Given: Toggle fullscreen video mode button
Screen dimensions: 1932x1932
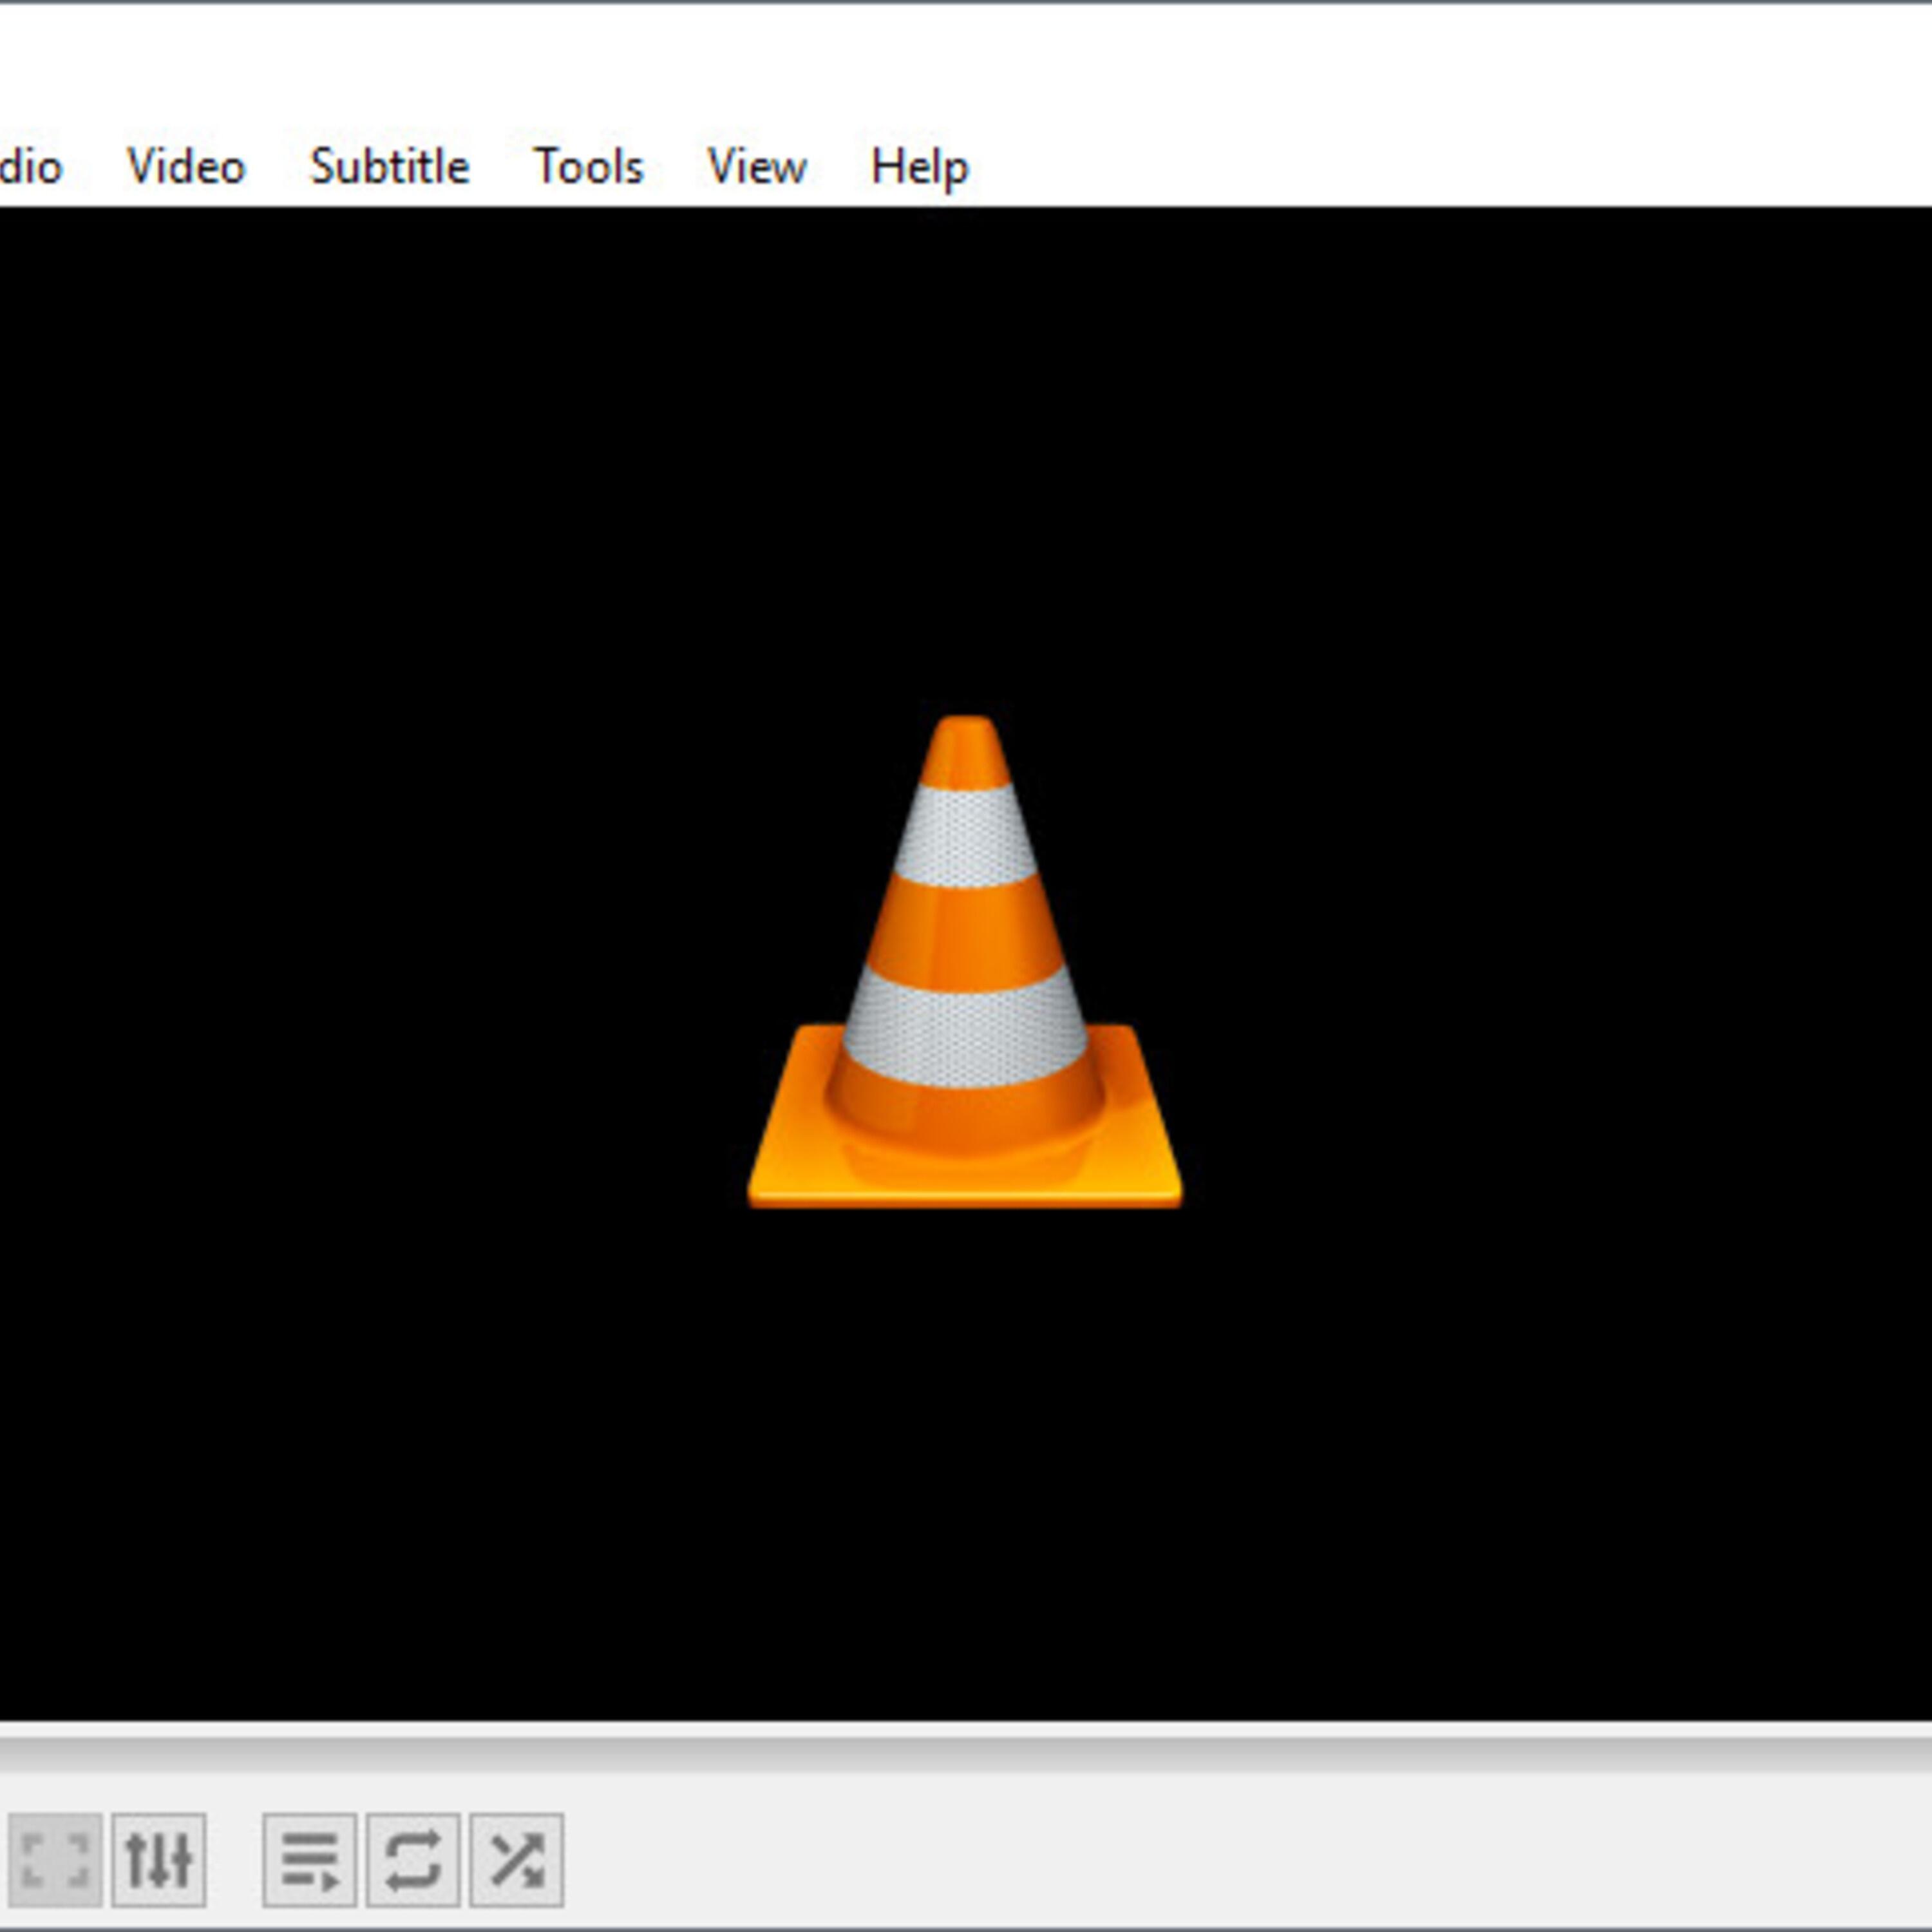Looking at the screenshot, I should click(x=54, y=1860).
